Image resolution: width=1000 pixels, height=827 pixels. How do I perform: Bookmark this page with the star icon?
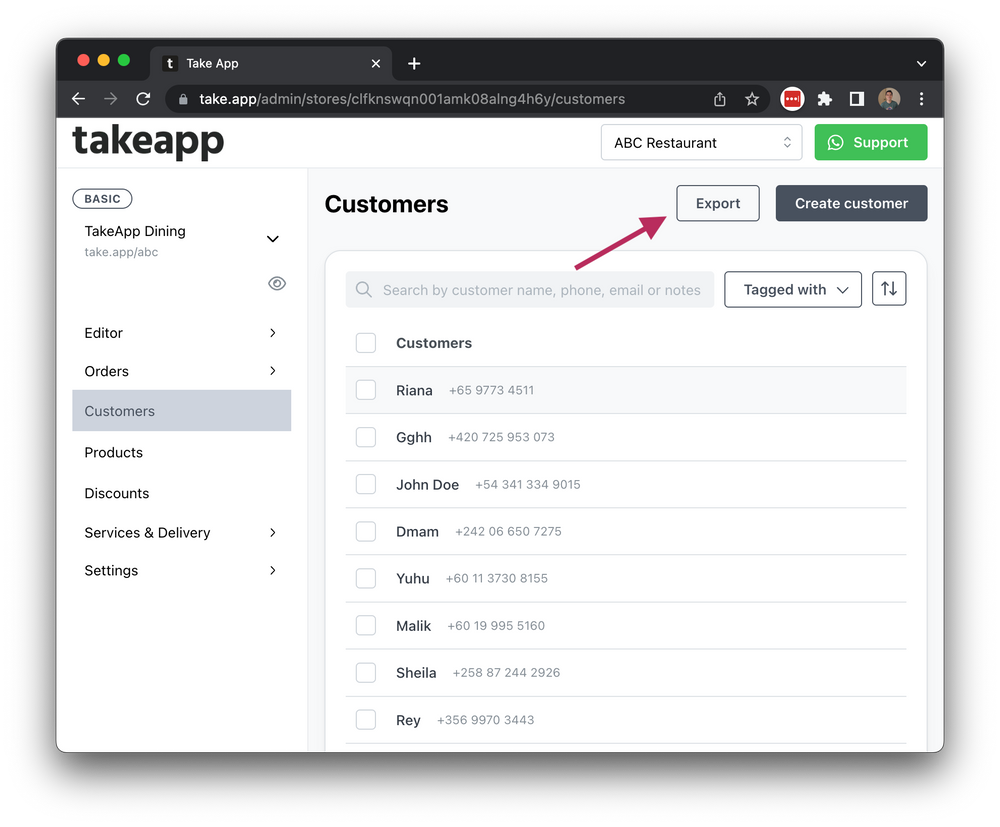coord(752,99)
